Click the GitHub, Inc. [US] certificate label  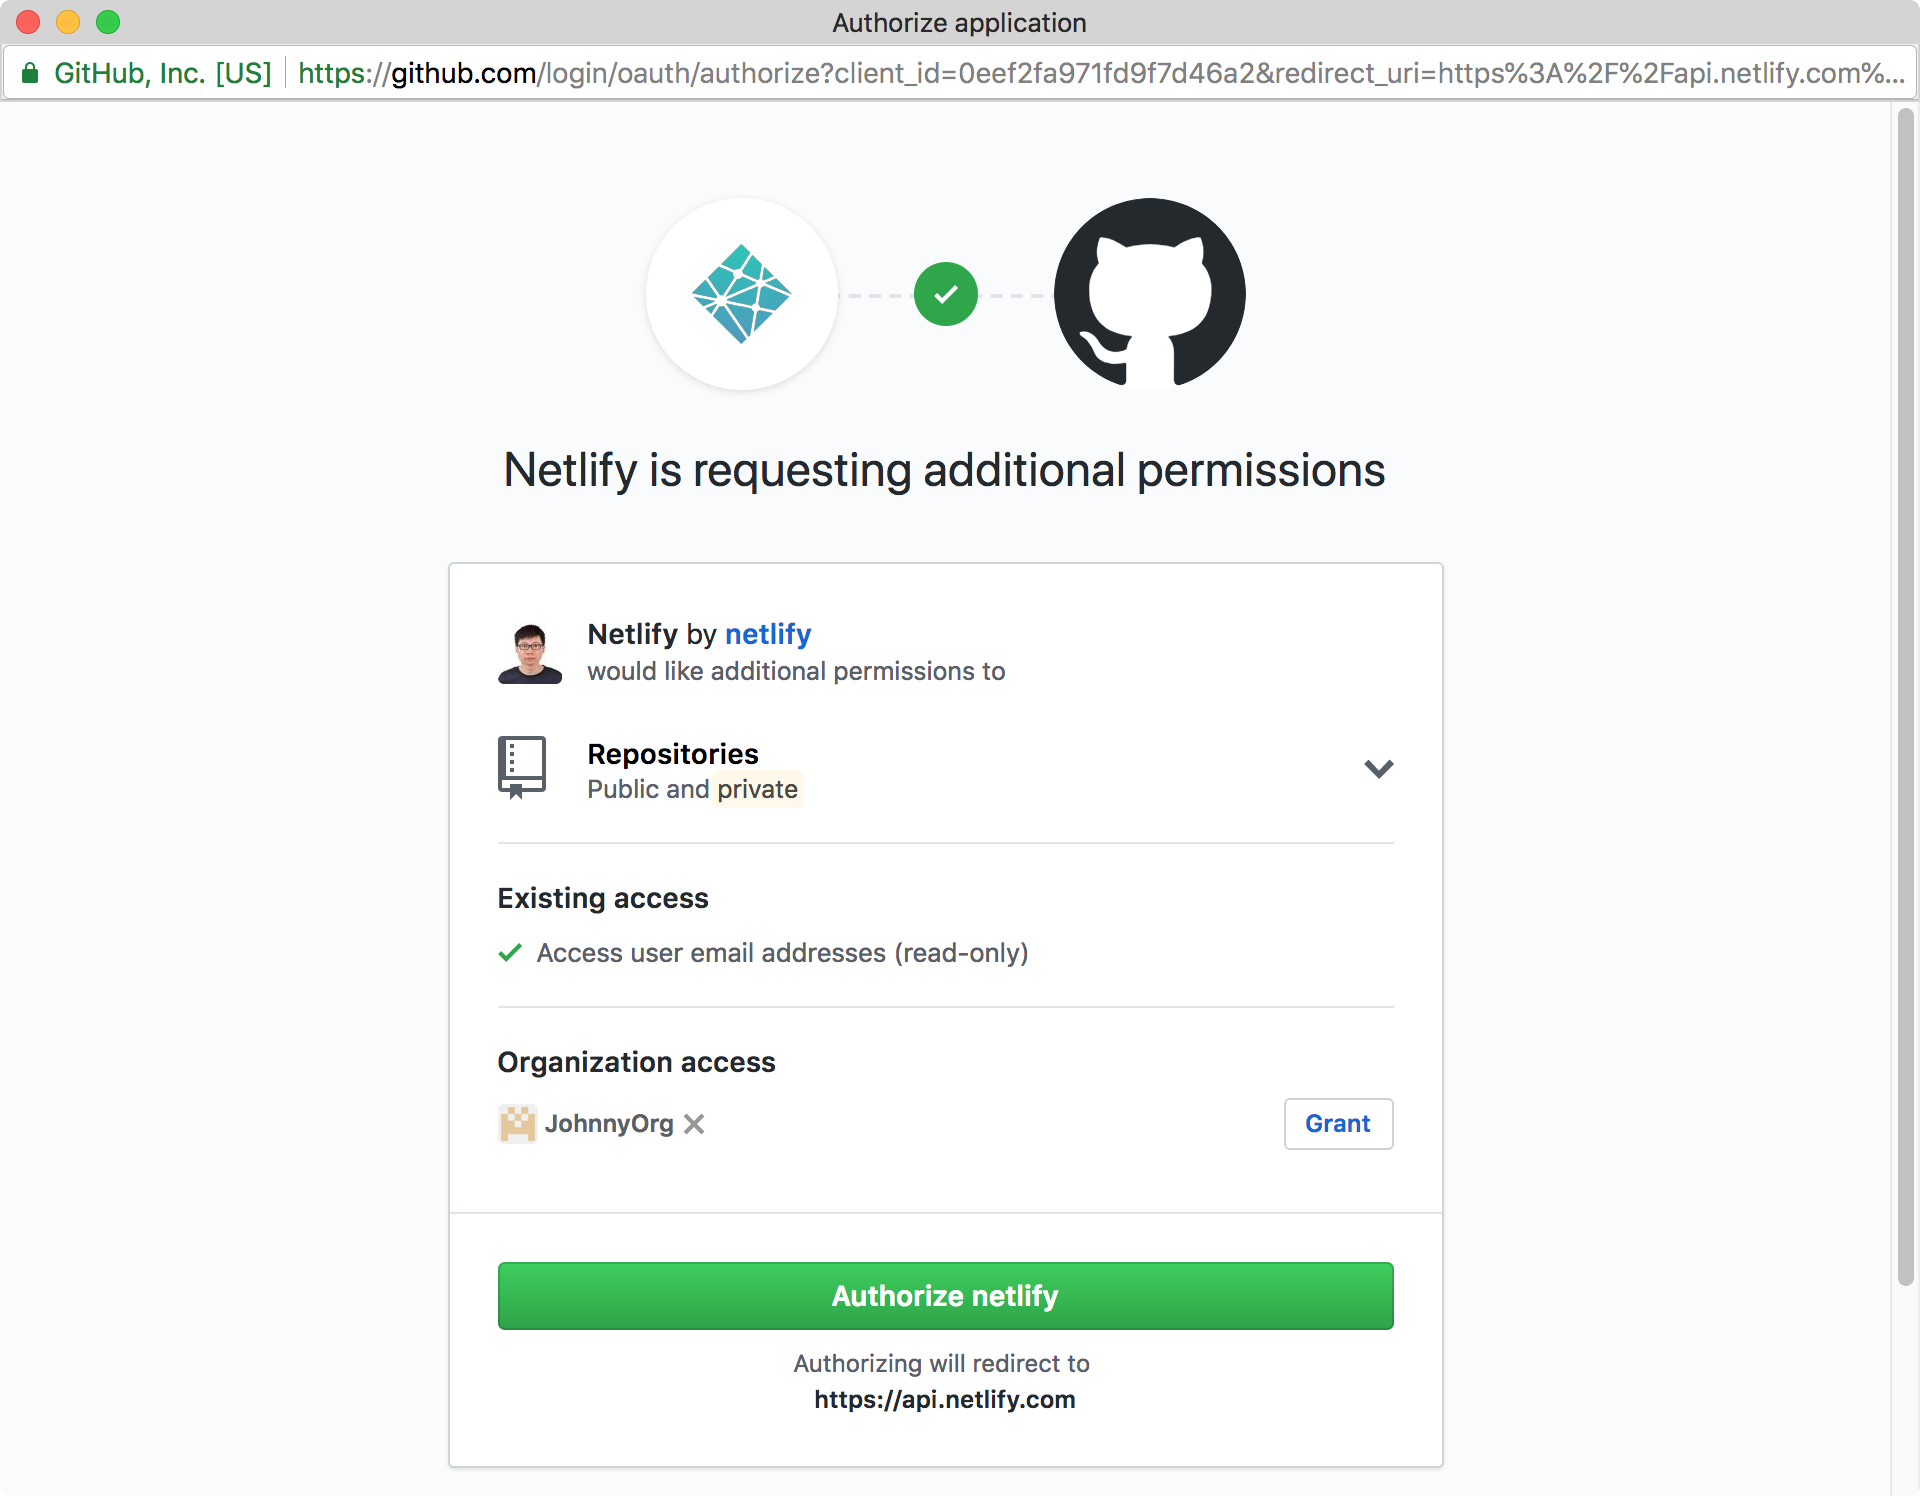point(162,73)
